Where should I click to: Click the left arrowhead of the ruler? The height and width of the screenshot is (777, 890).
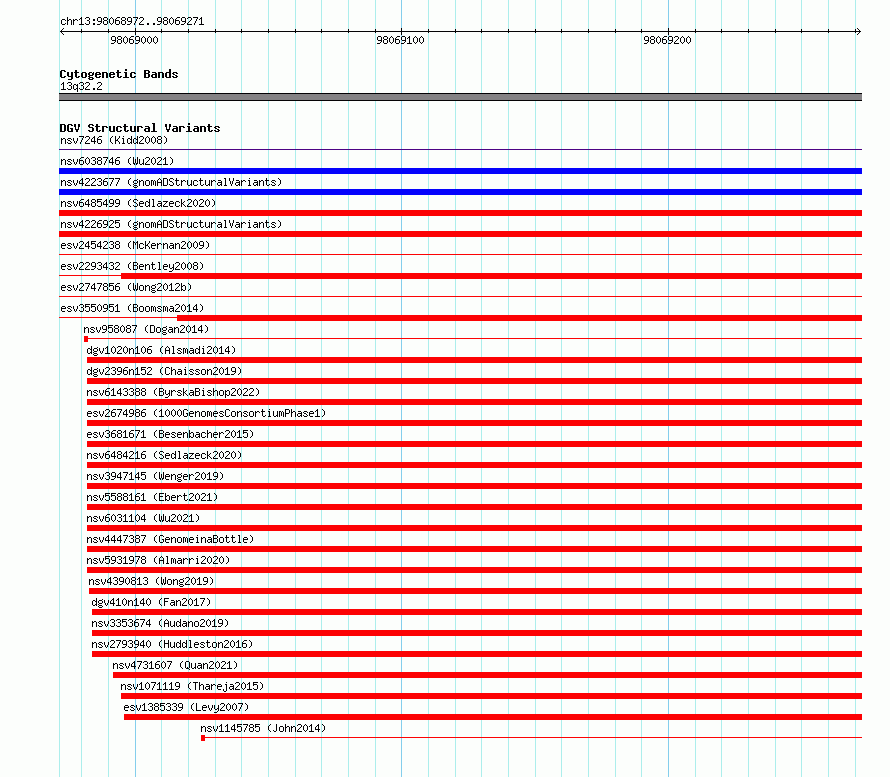pyautogui.click(x=62, y=31)
